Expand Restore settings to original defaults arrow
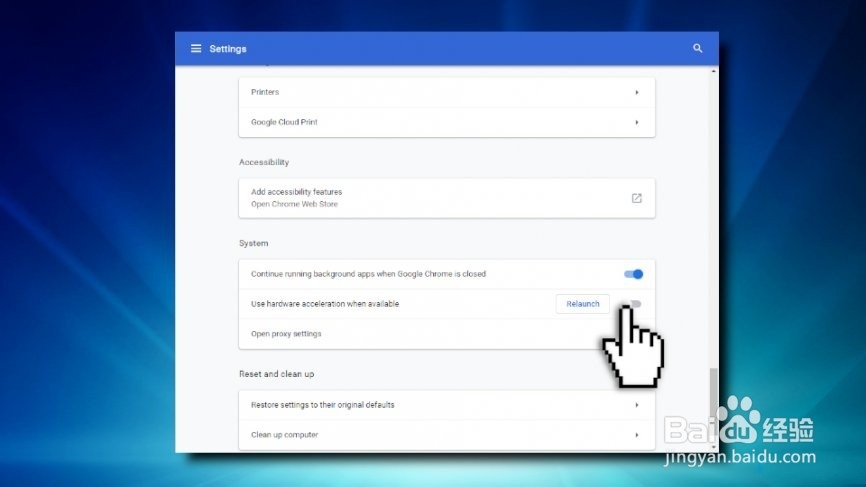 coord(637,405)
